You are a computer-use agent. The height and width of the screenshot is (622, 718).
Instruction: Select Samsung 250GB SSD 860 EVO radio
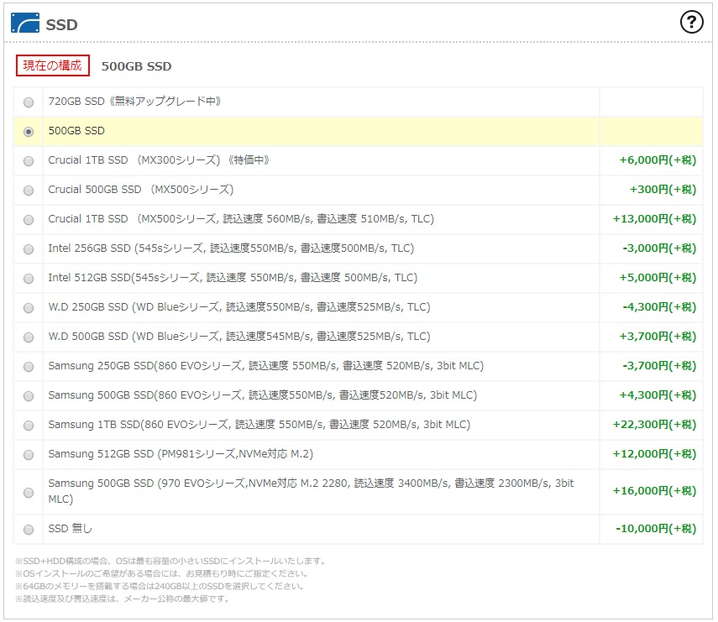click(28, 366)
